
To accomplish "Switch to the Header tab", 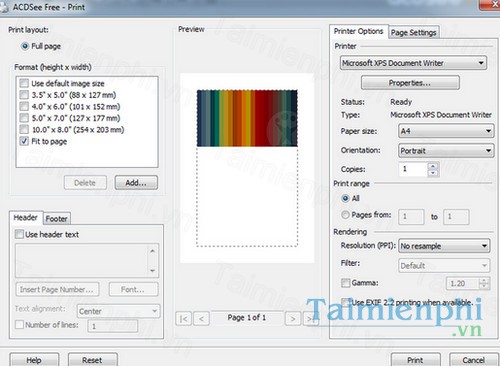I will 26,218.
